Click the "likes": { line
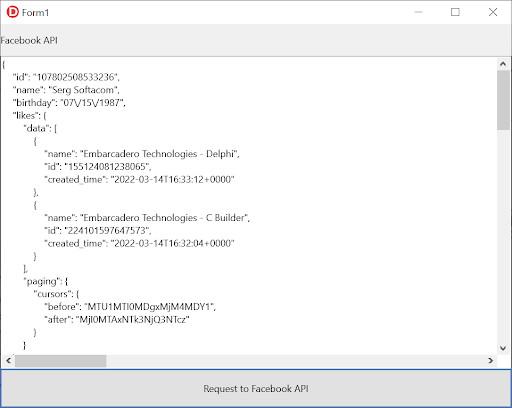 pyautogui.click(x=30, y=115)
